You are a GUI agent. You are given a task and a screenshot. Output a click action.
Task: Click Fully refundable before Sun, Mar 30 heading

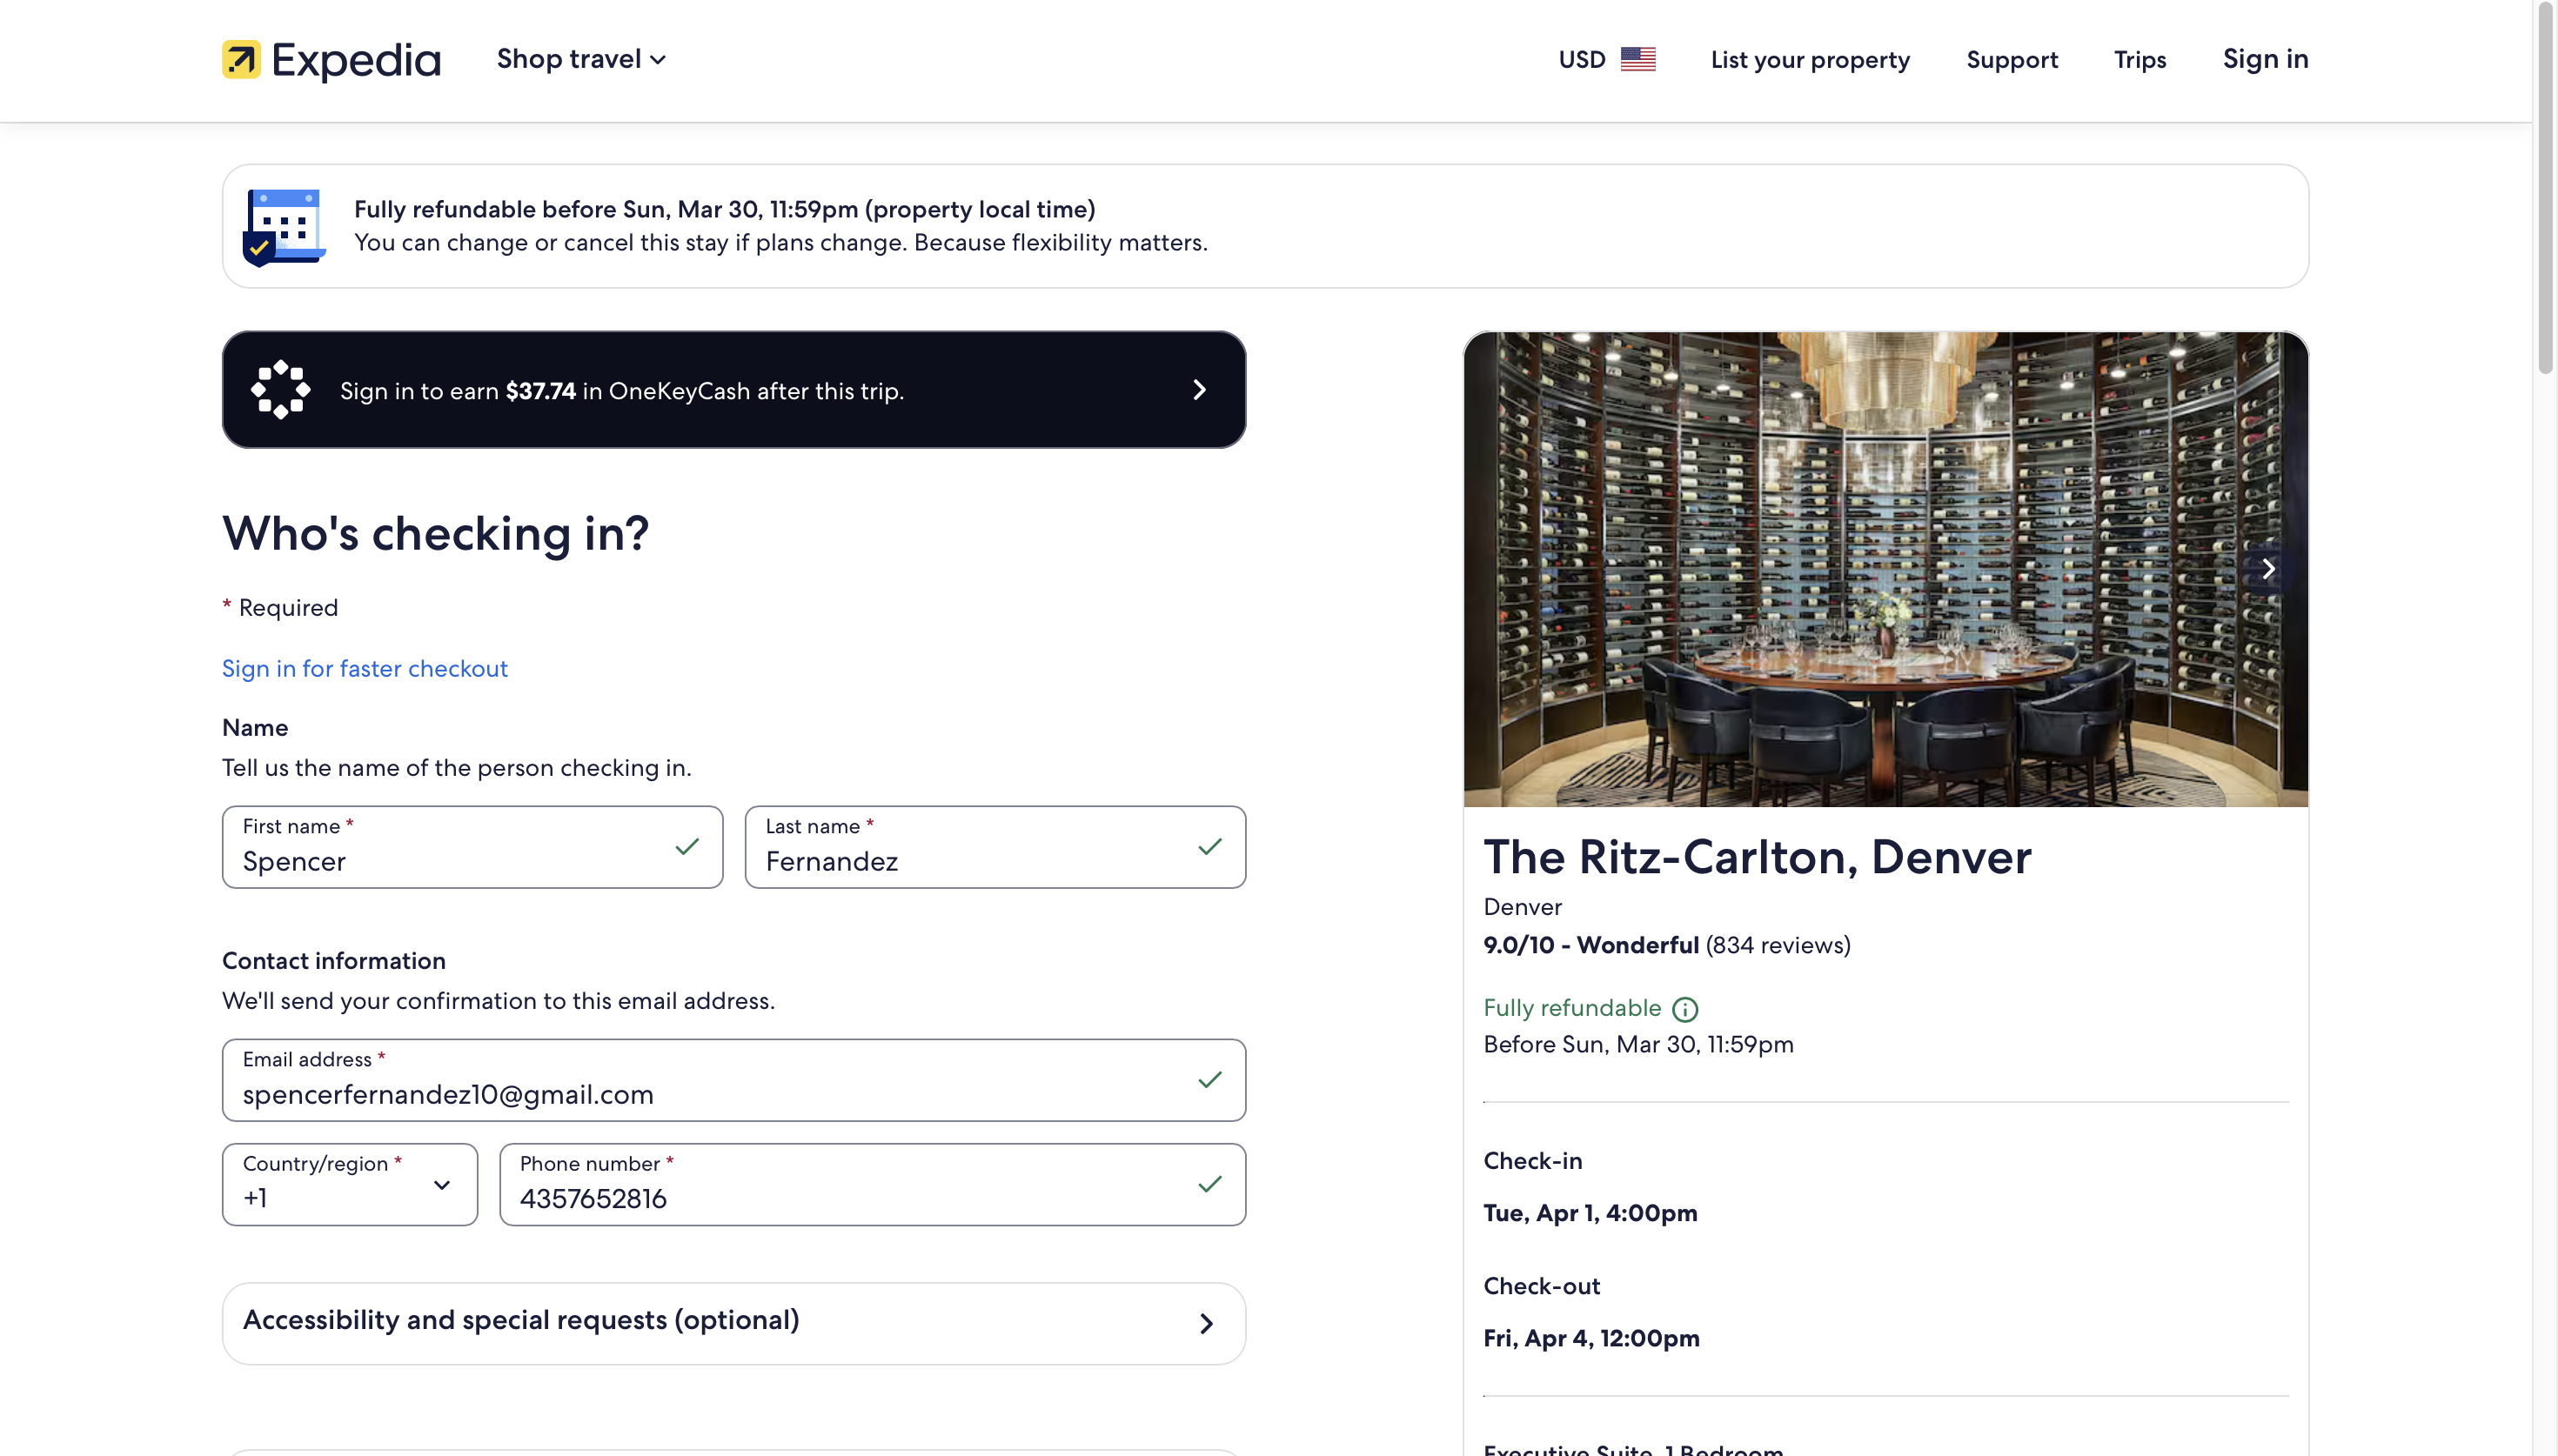pos(724,209)
